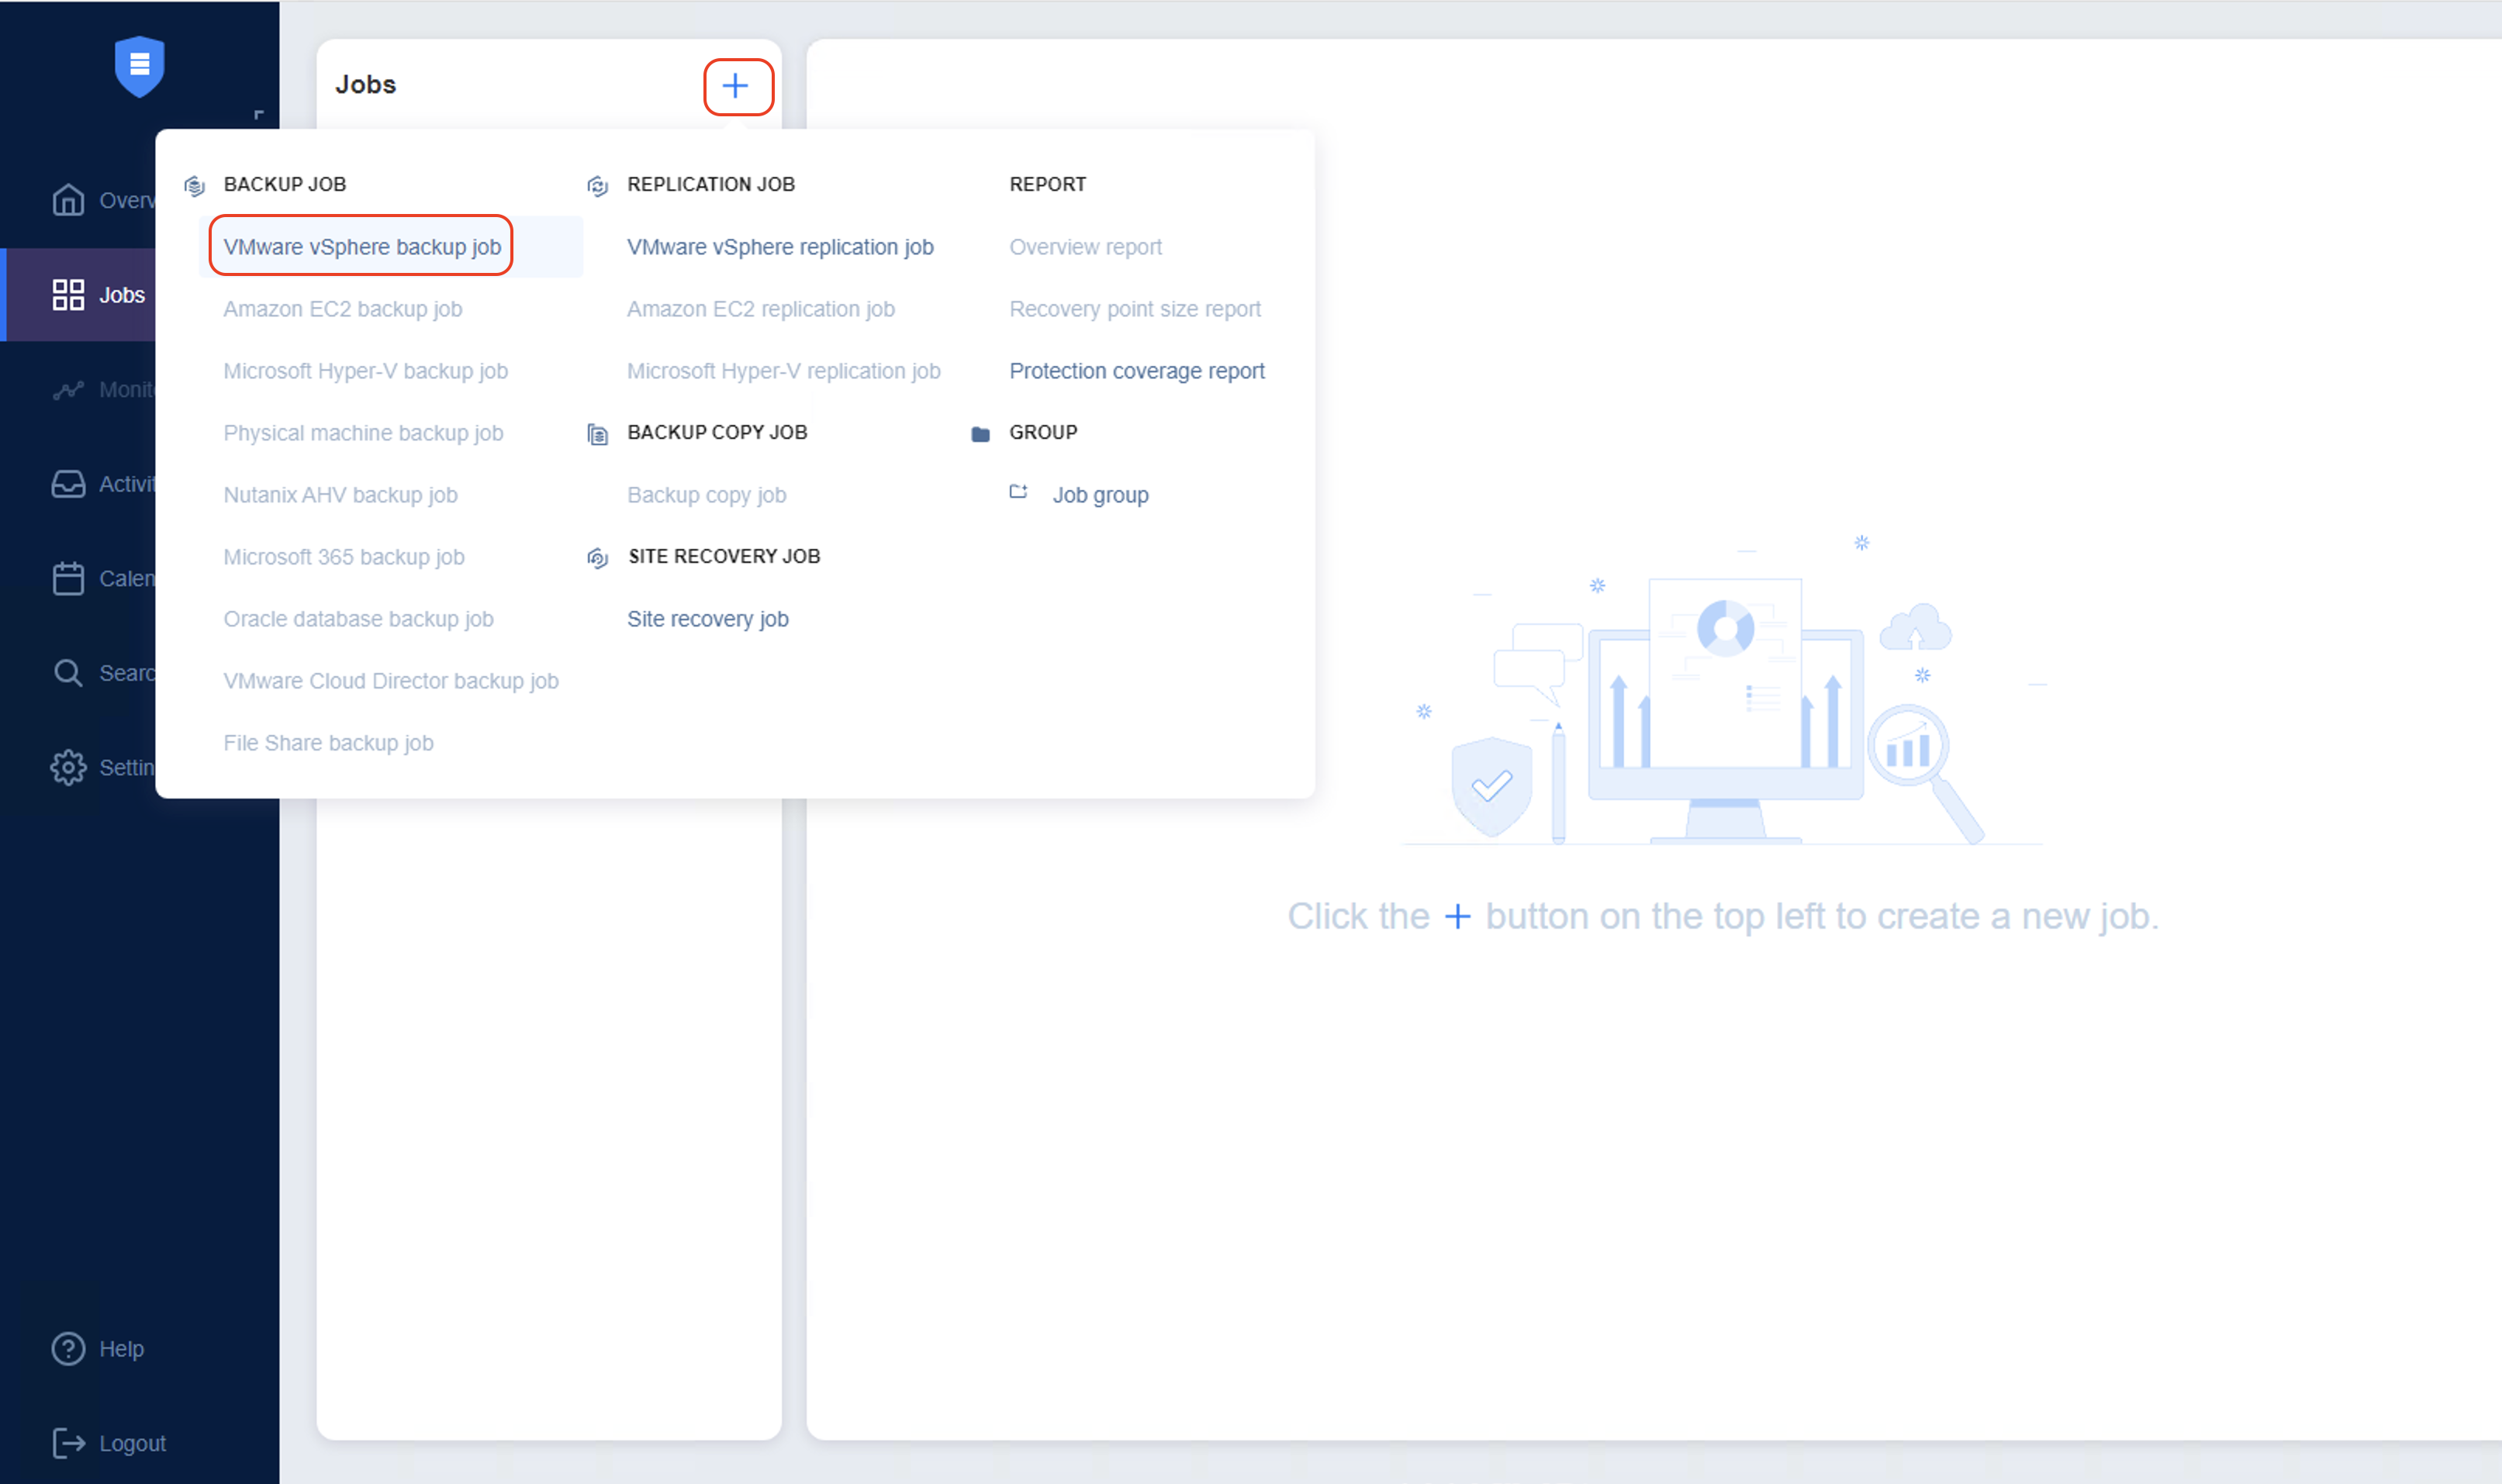Select Microsoft Hyper-V backup job

(366, 371)
